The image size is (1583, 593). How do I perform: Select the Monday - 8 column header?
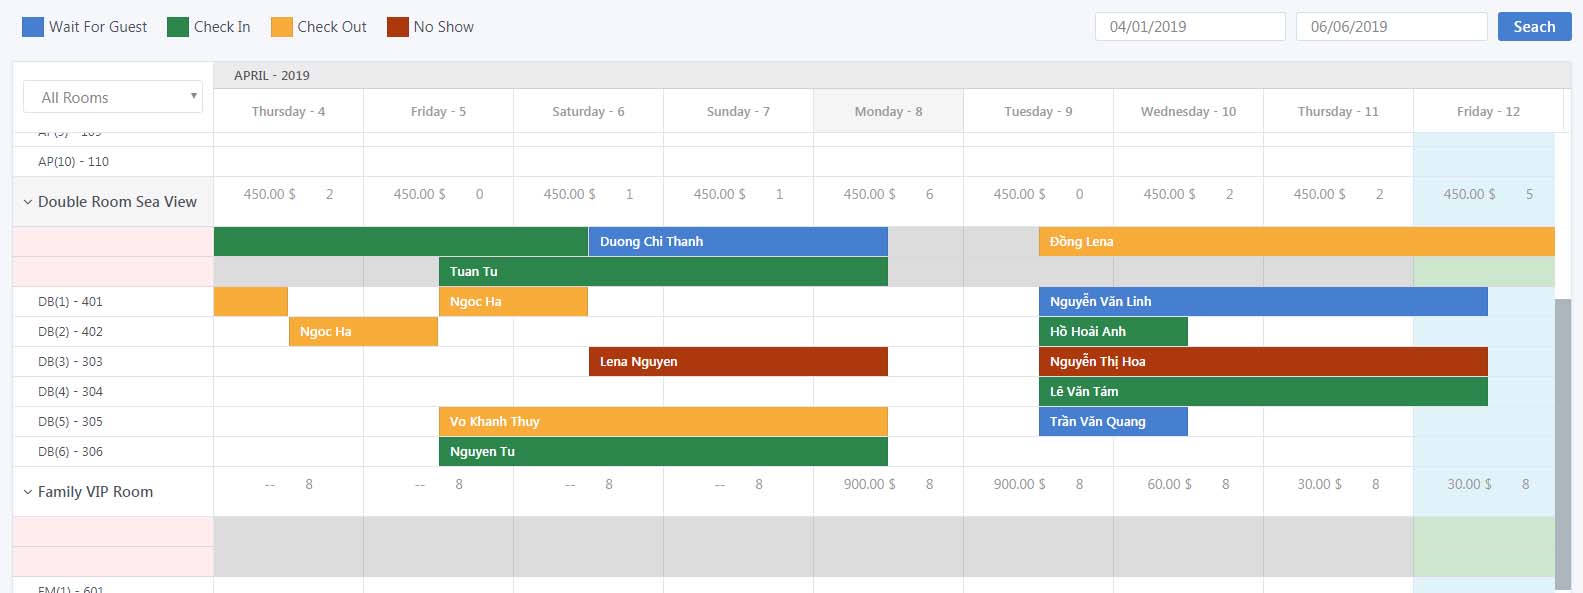(888, 111)
